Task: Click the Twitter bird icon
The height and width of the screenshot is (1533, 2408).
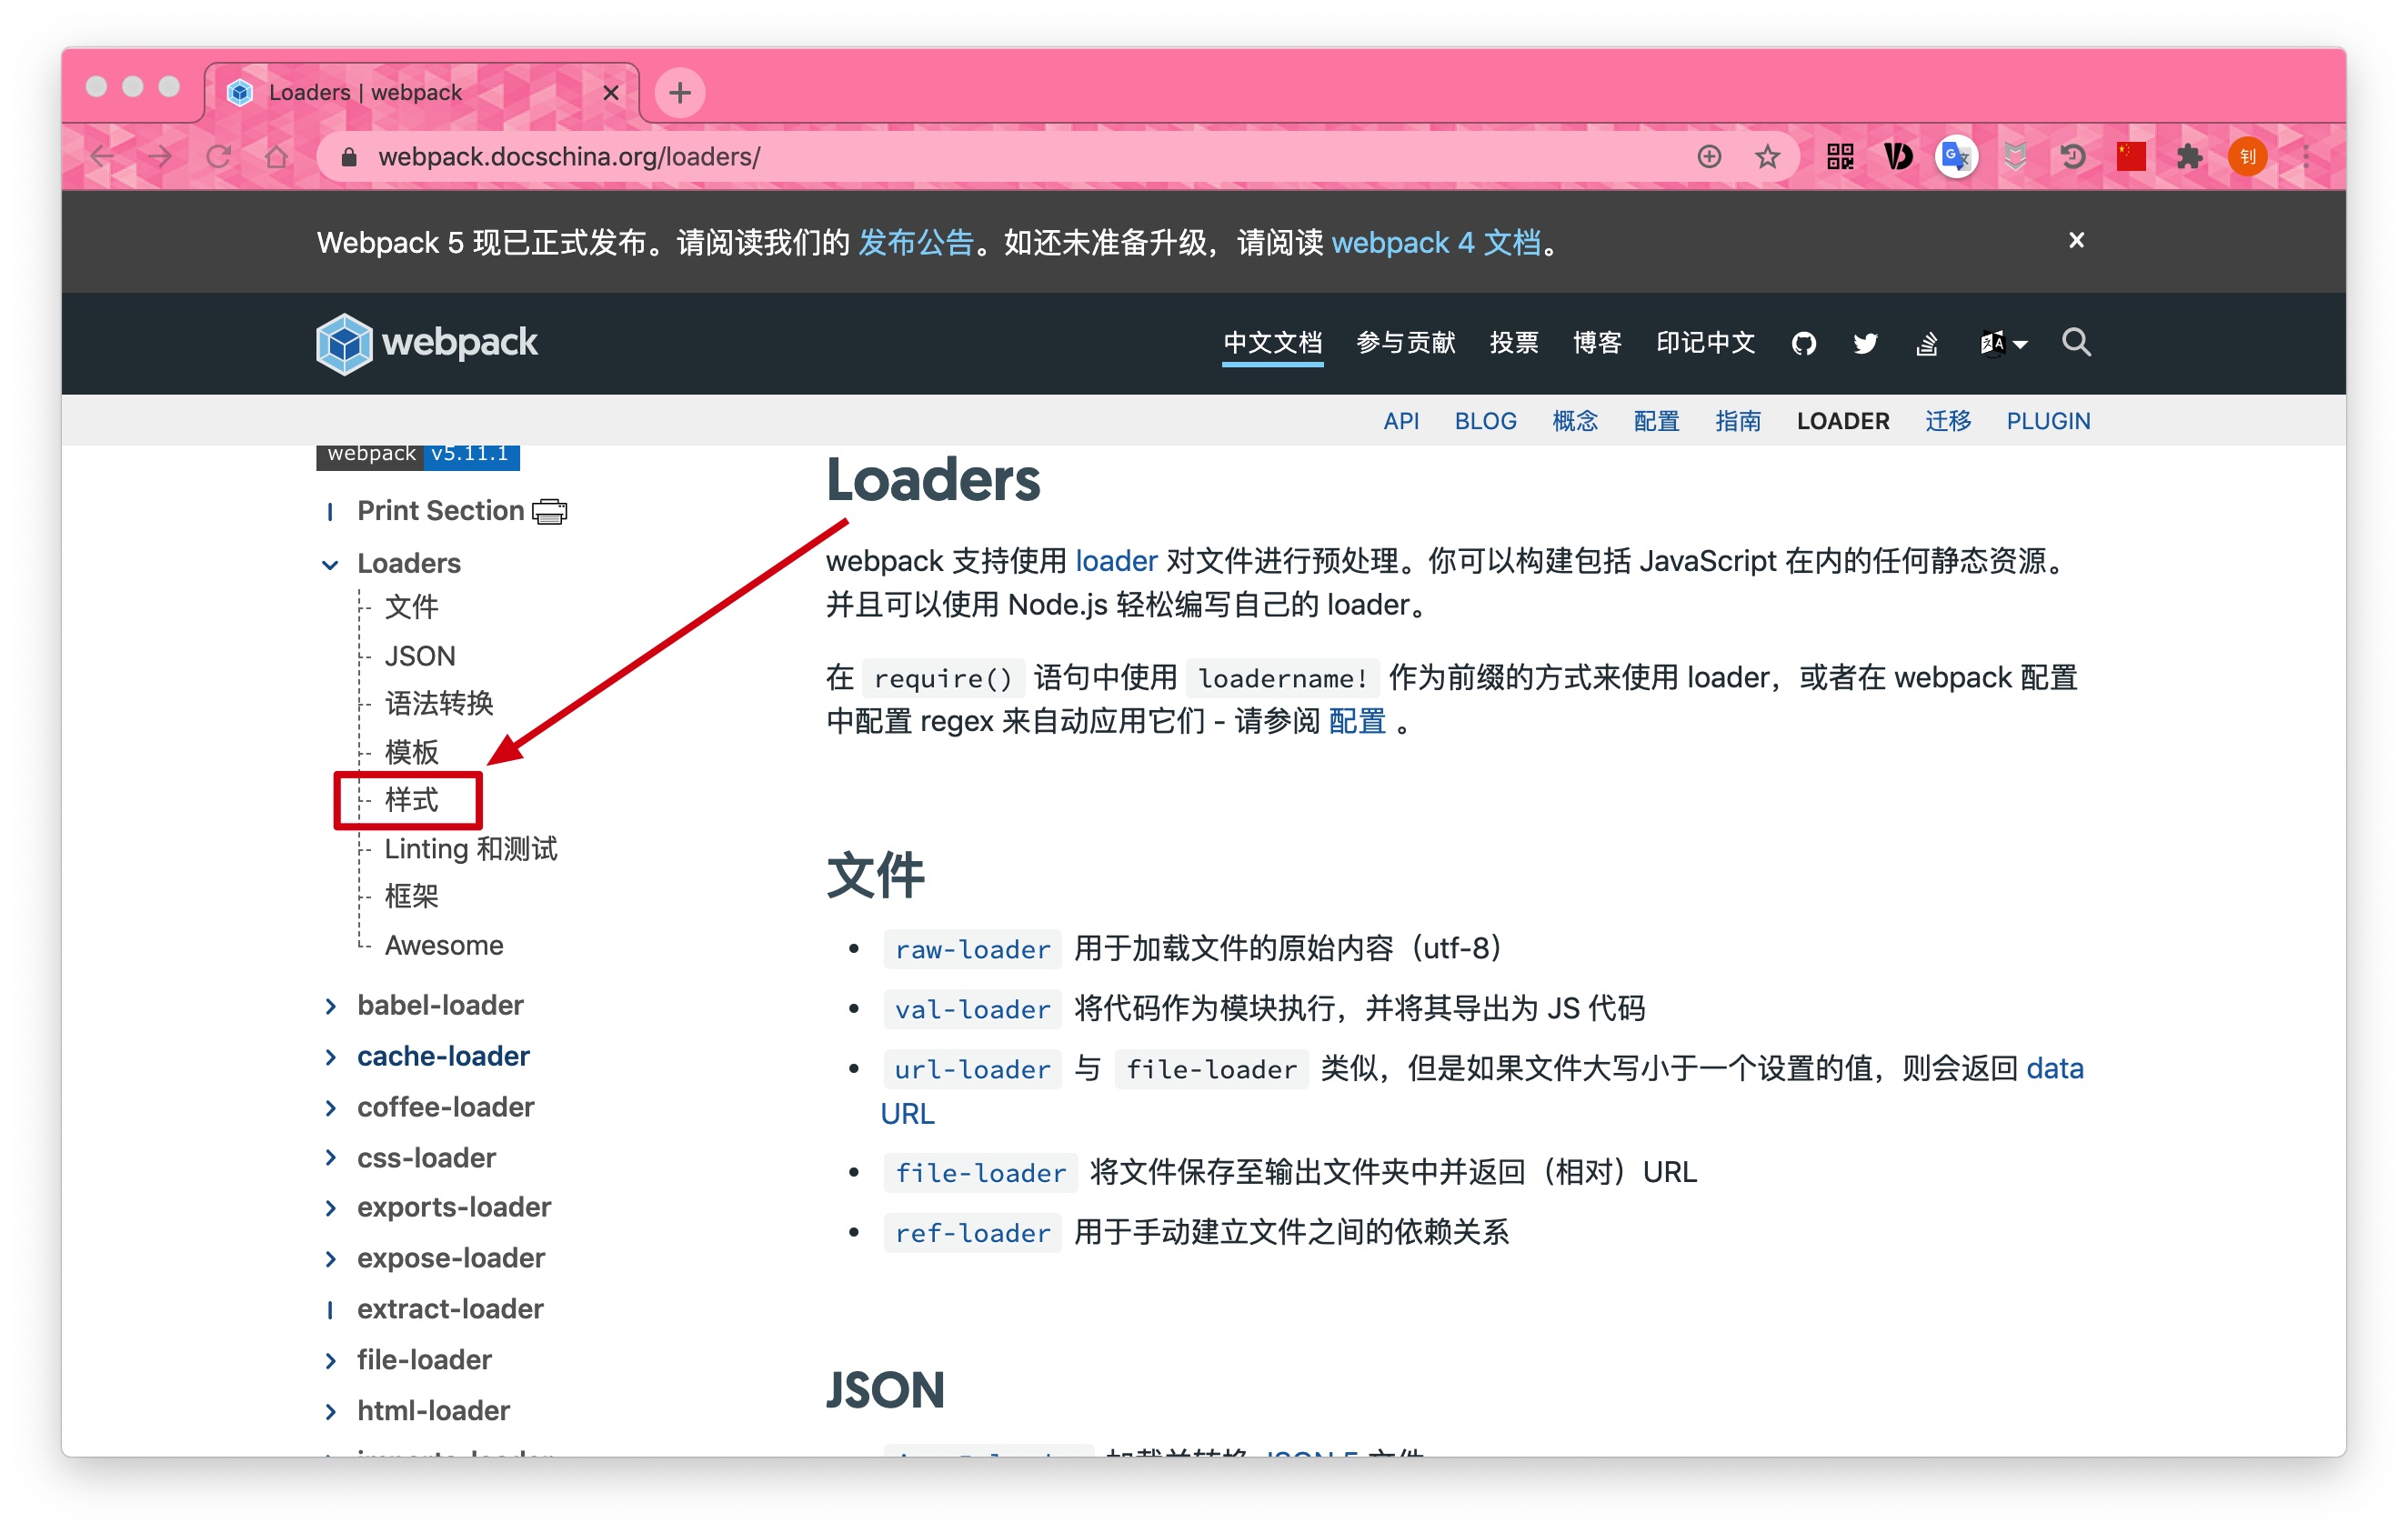Action: pos(1864,343)
